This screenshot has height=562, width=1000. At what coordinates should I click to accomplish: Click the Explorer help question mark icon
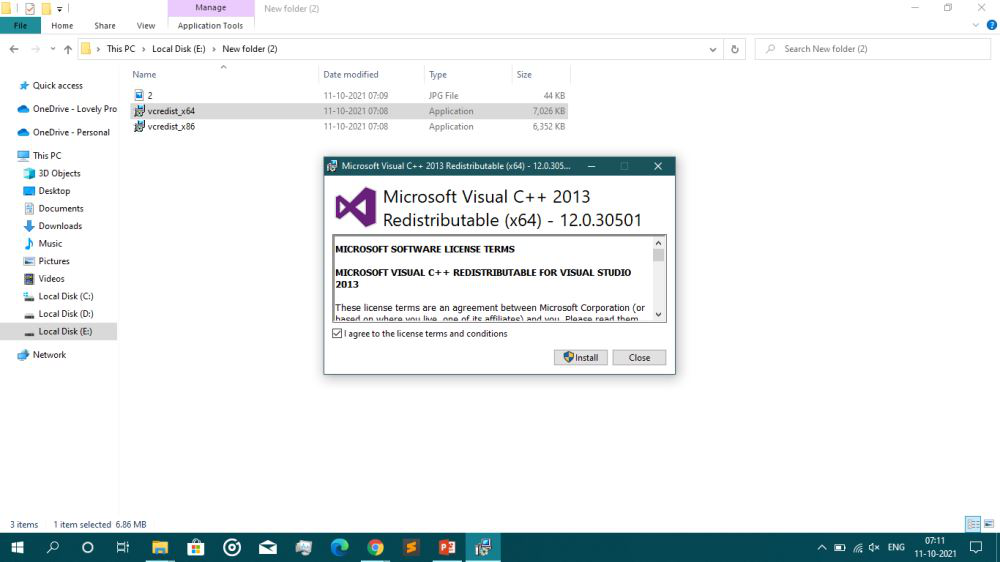coord(991,26)
